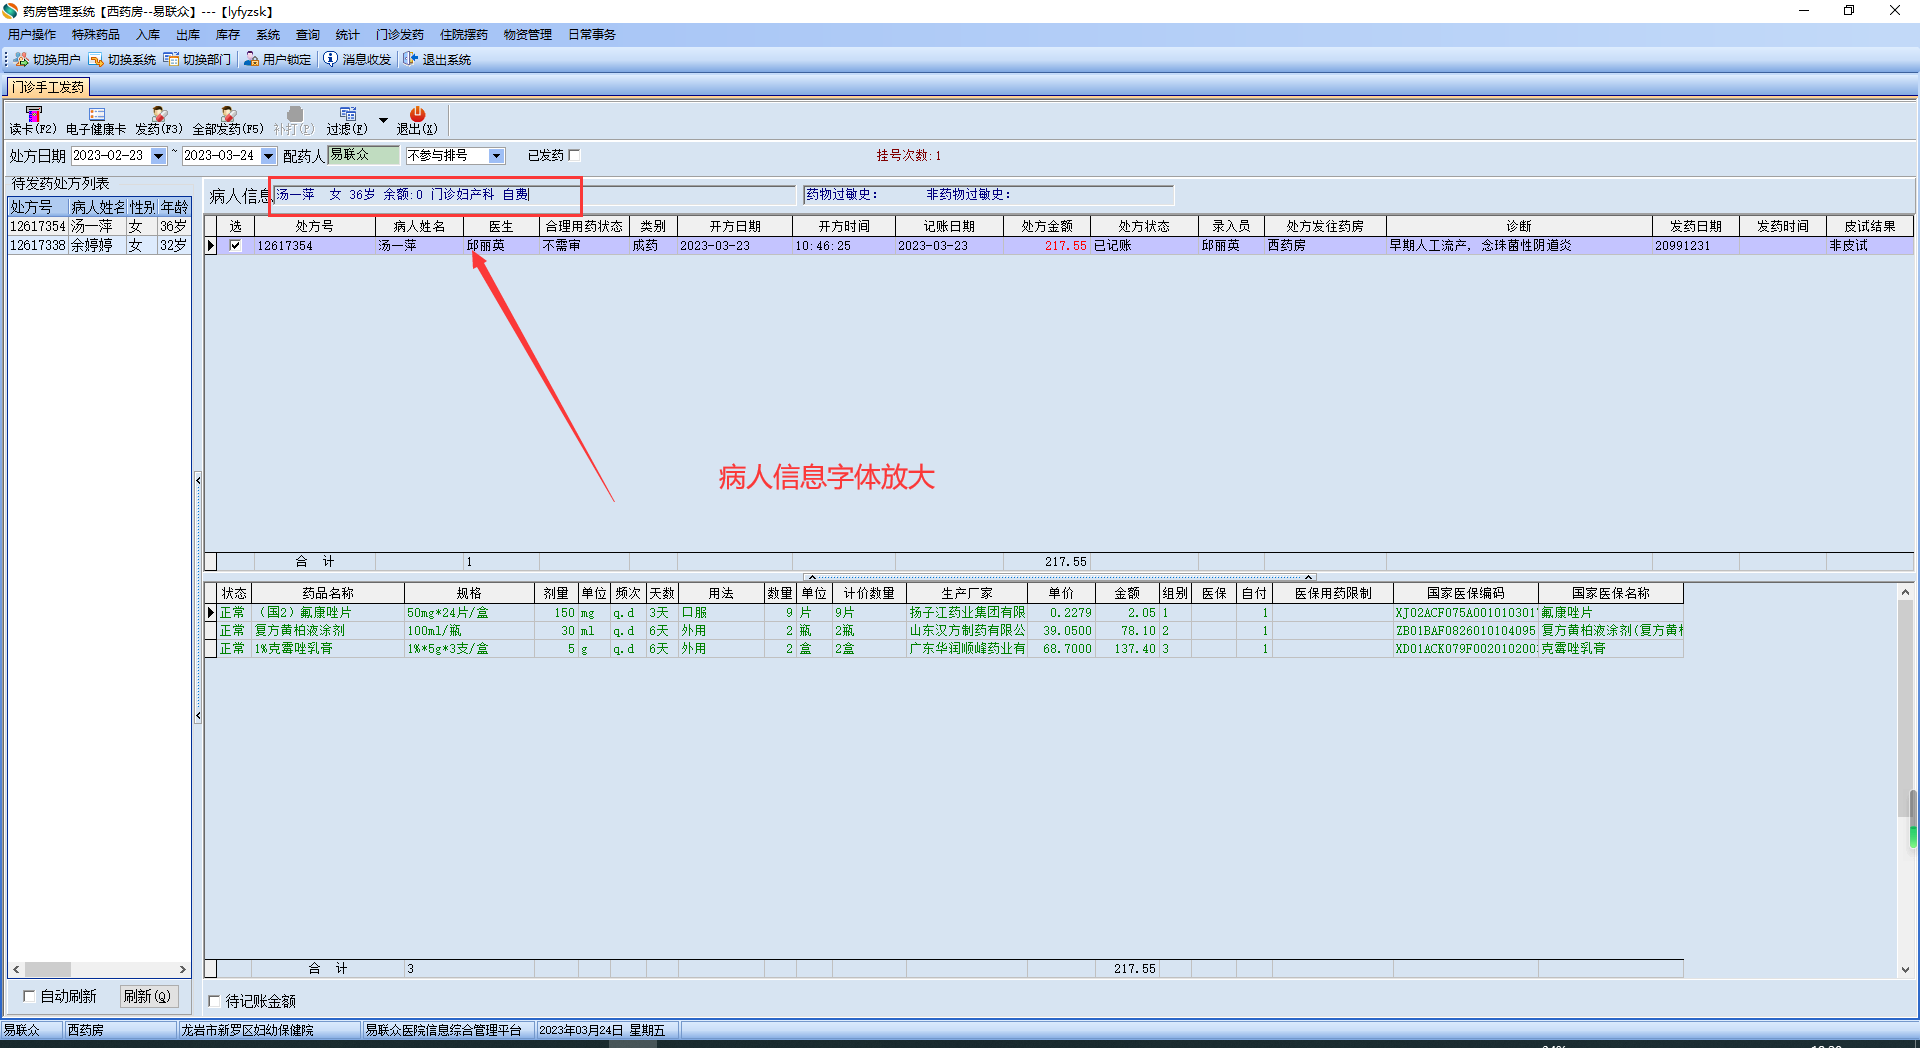Click the left up-arrow on the horizontal splitter
The height and width of the screenshot is (1048, 1920).
[812, 577]
